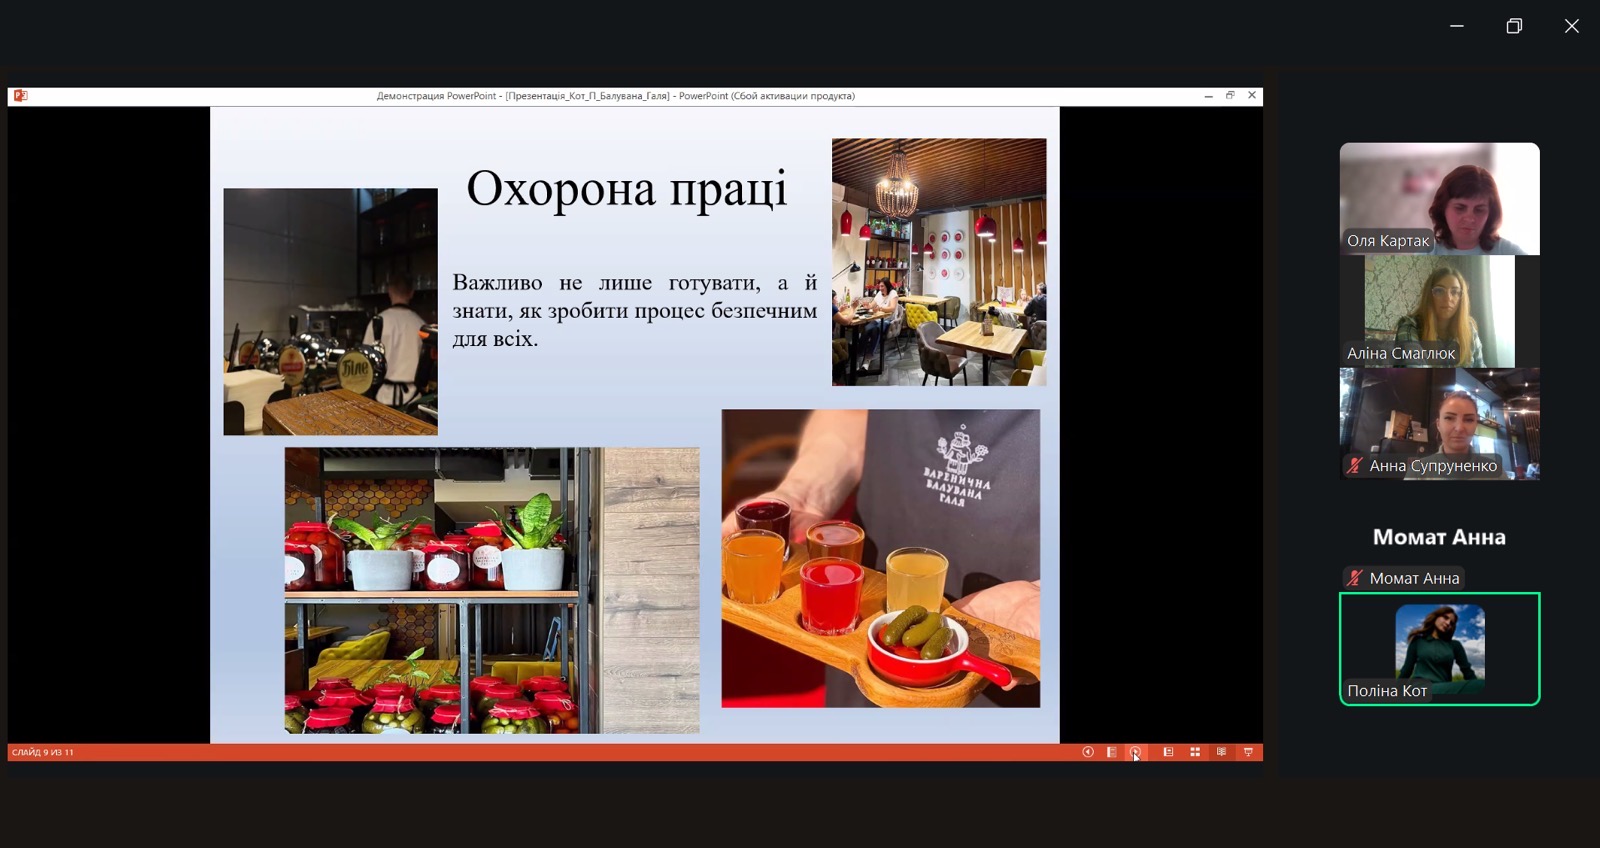Switch to Normal view in PowerPoint status bar
This screenshot has width=1600, height=848.
[1168, 752]
